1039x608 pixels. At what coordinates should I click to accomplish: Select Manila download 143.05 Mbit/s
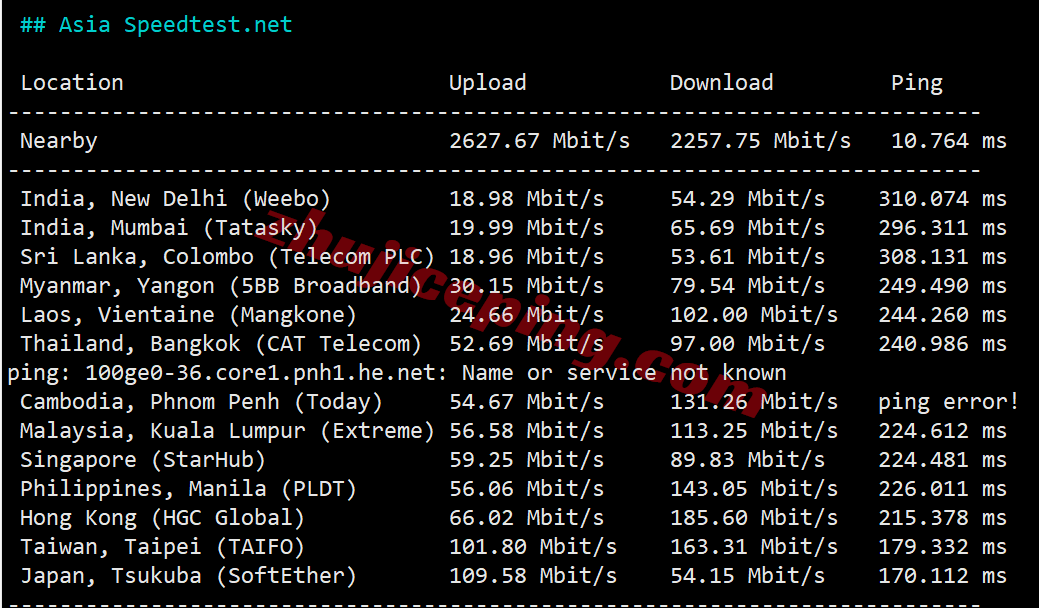754,489
